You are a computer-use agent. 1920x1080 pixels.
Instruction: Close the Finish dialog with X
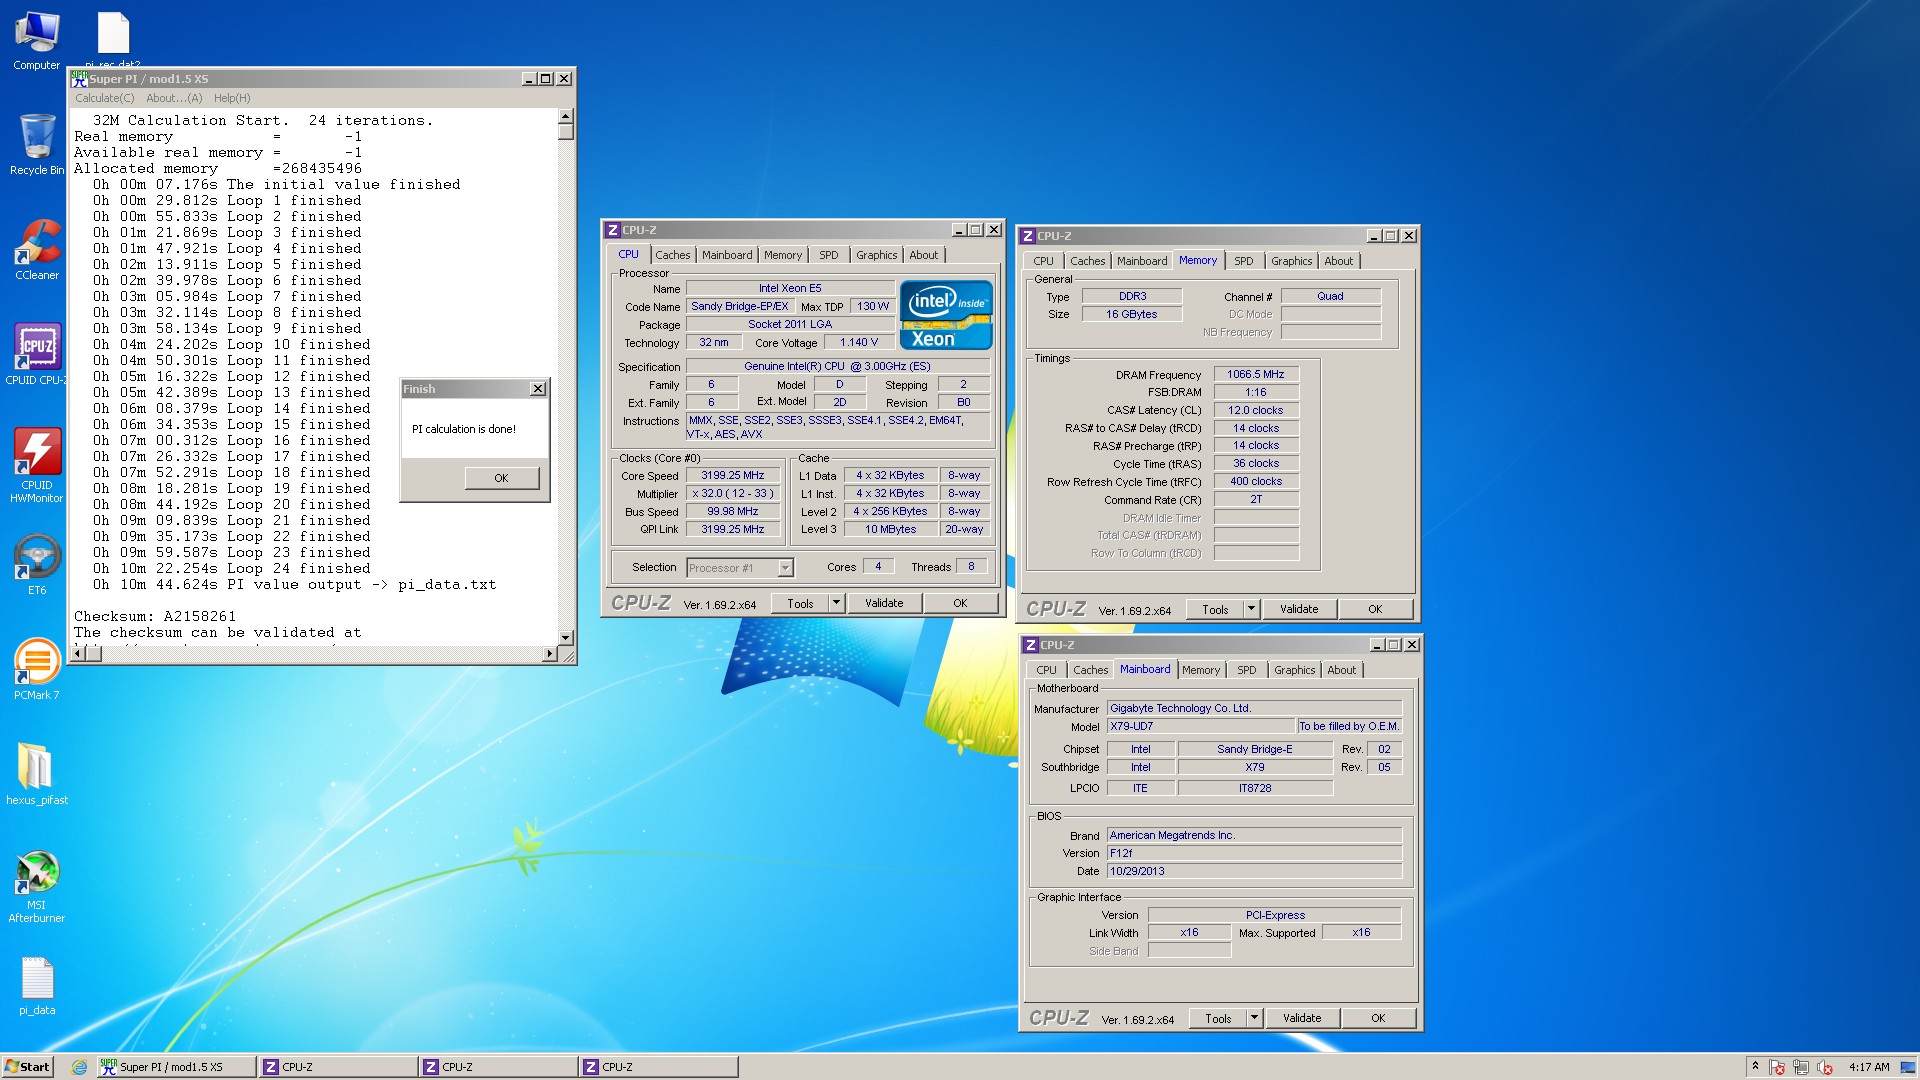[x=538, y=389]
